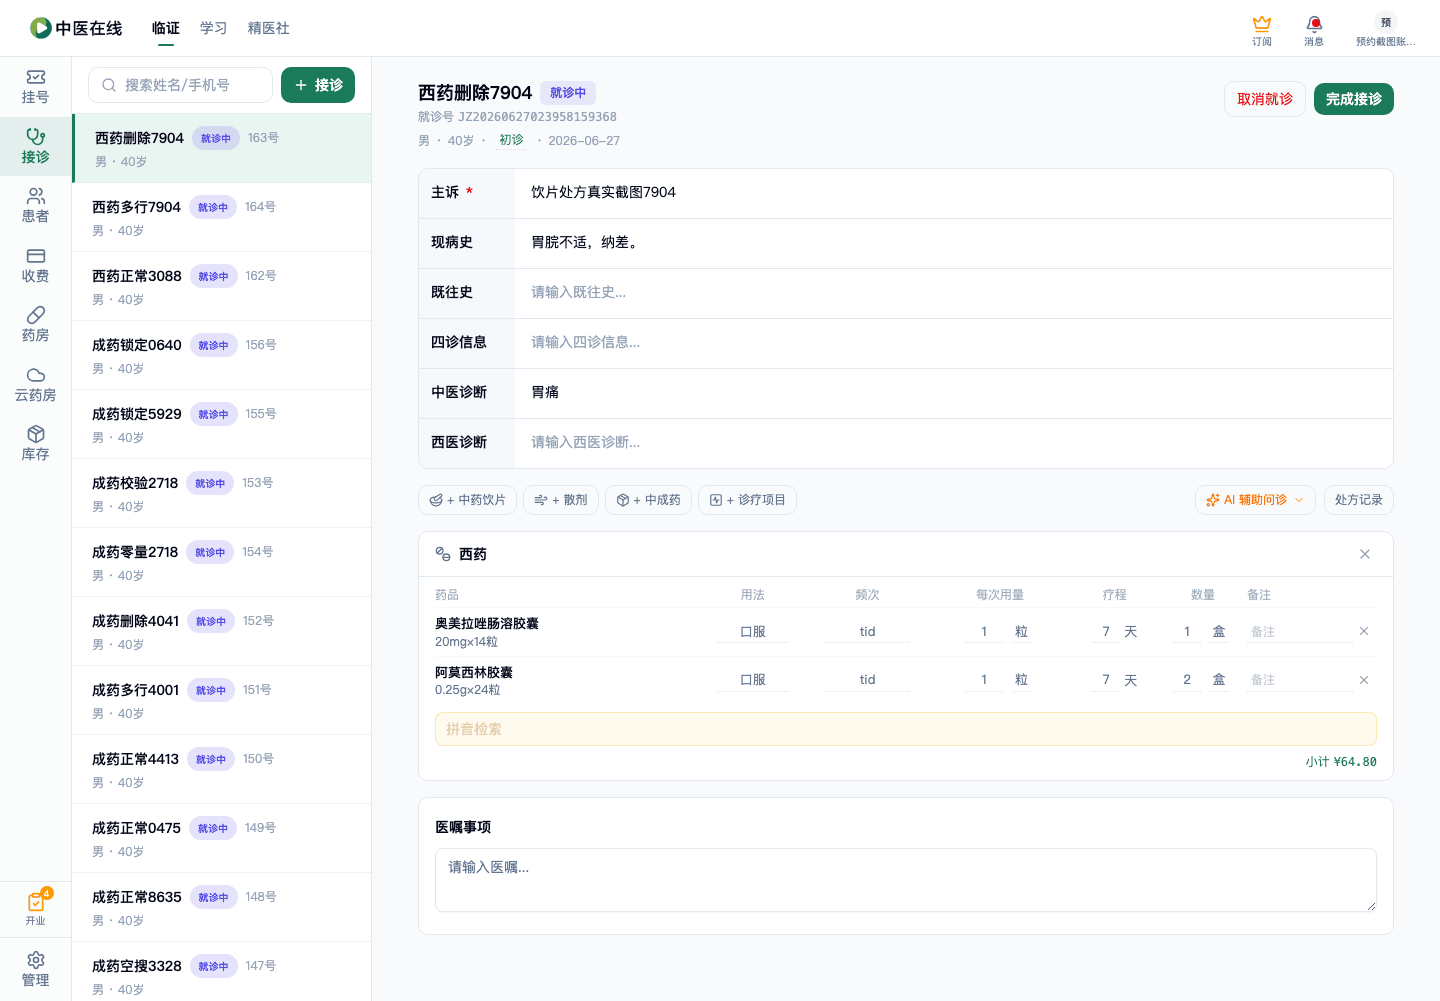The image size is (1440, 1001).
Task: Select patient 成药锁定0640
Action: [221, 355]
